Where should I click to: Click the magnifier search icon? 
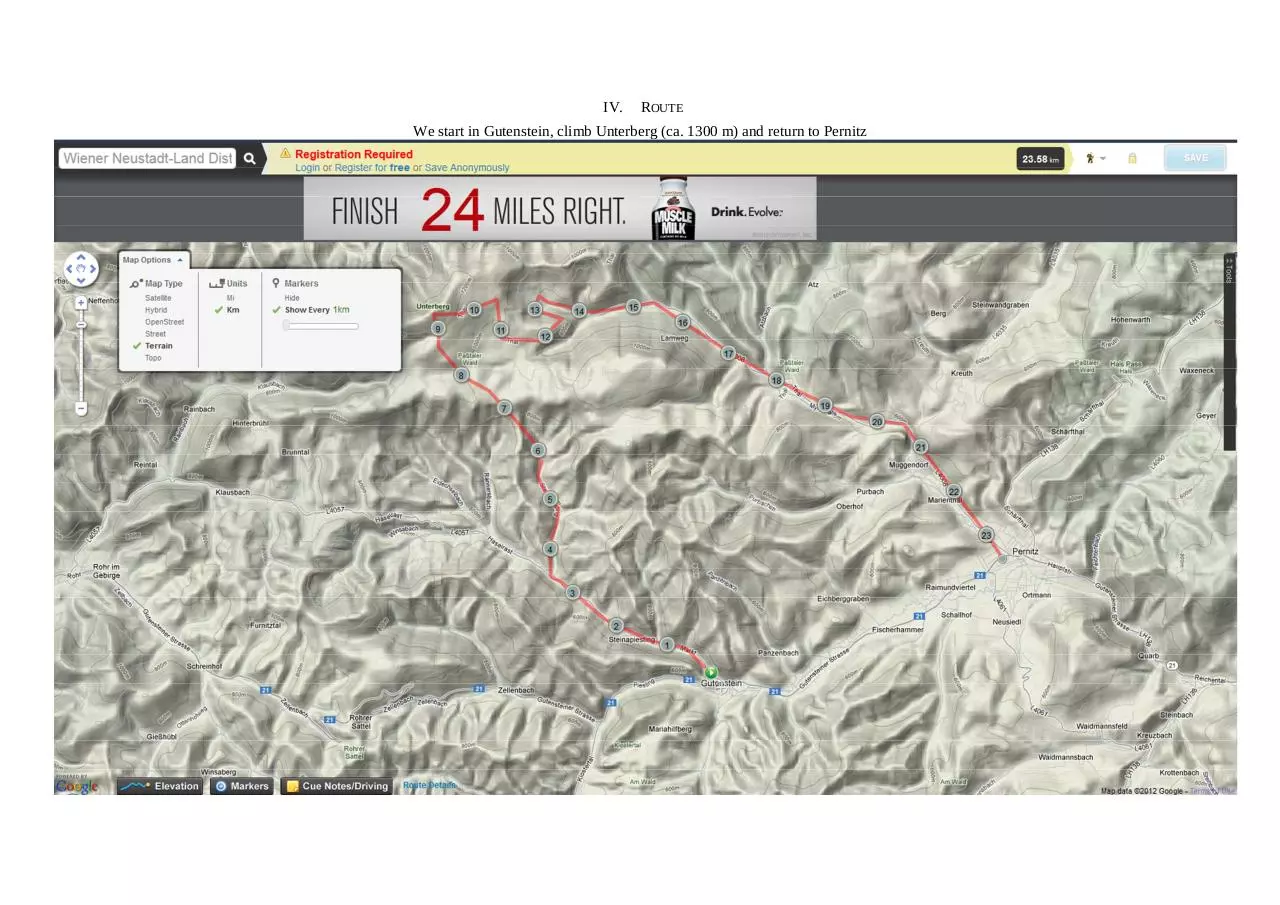click(x=250, y=158)
